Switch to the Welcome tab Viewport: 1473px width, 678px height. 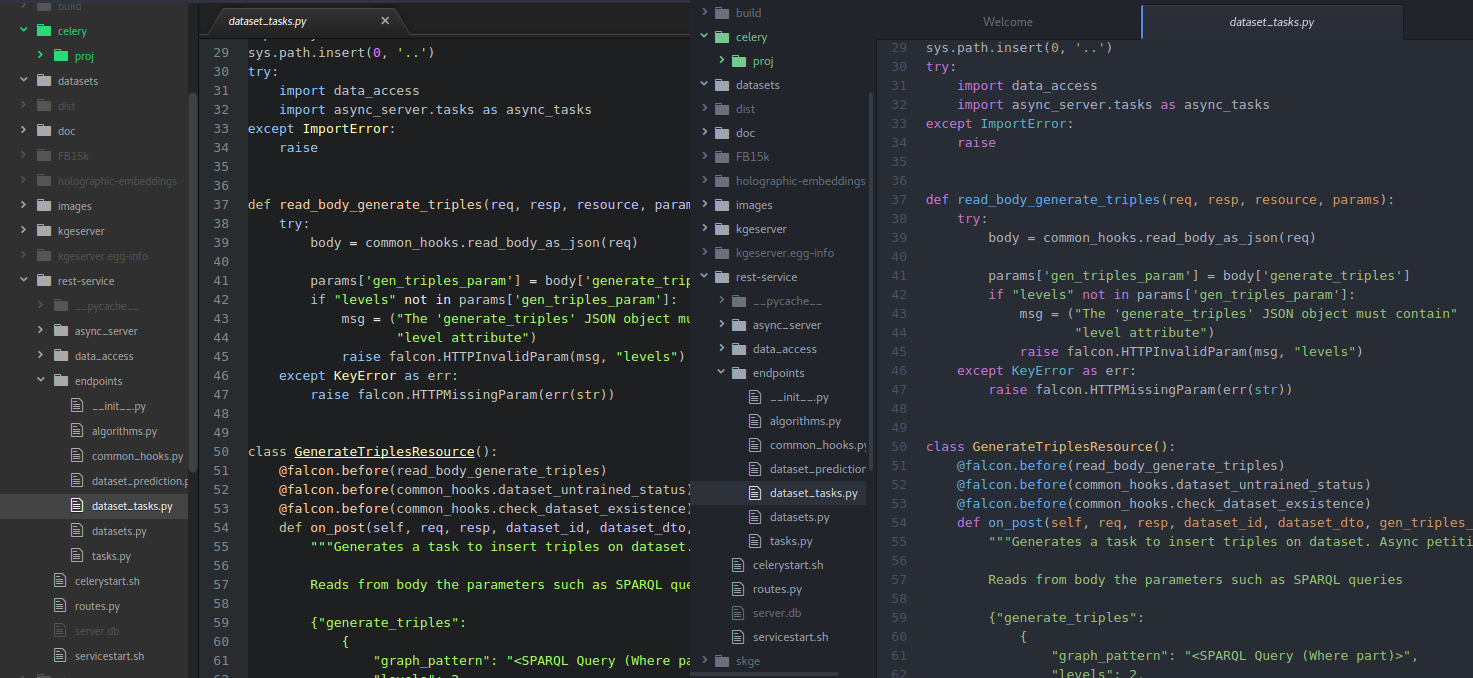pos(1007,21)
